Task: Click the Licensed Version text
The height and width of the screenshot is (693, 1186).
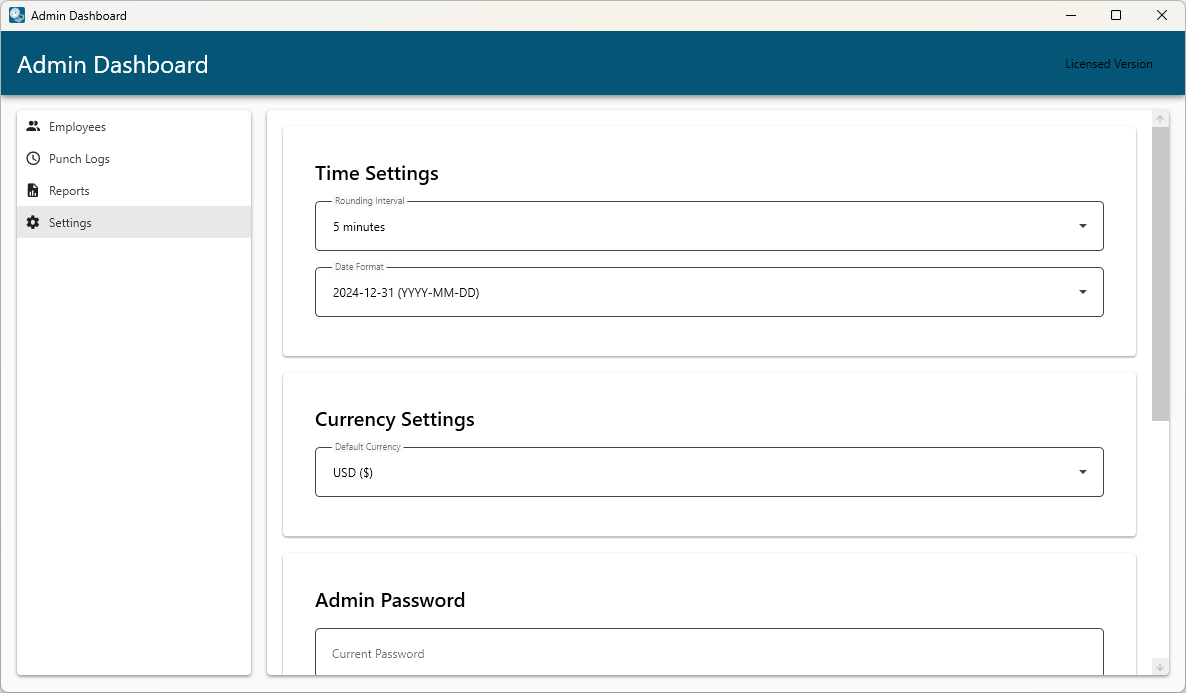Action: 1108,64
